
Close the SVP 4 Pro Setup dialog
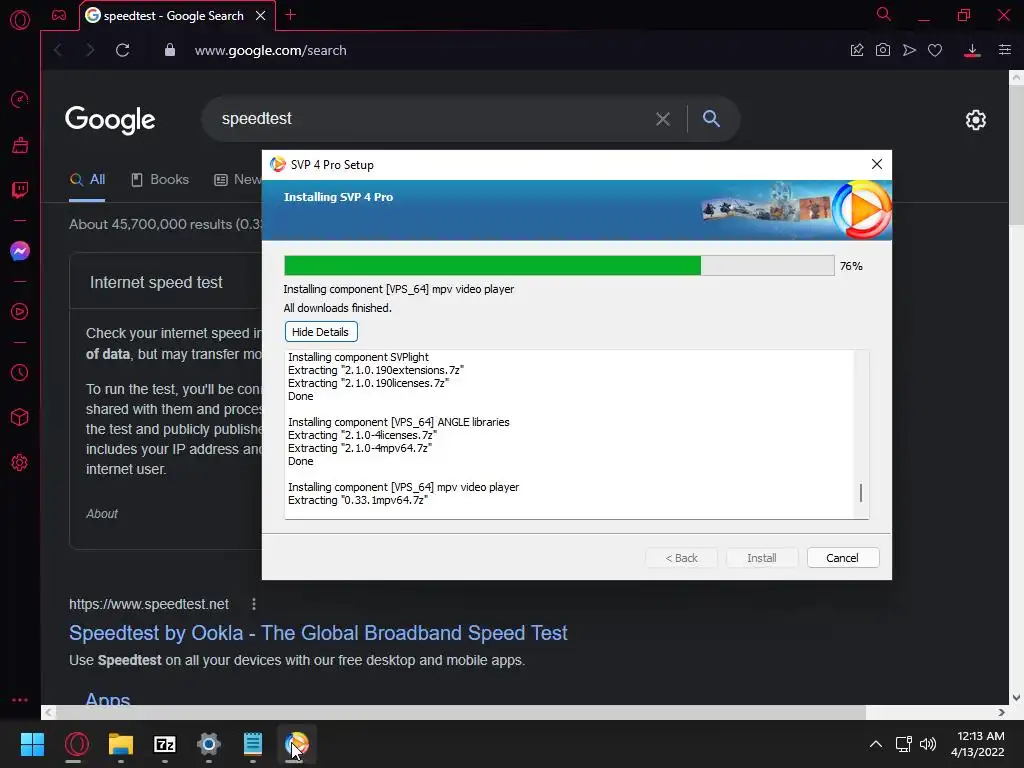[876, 164]
